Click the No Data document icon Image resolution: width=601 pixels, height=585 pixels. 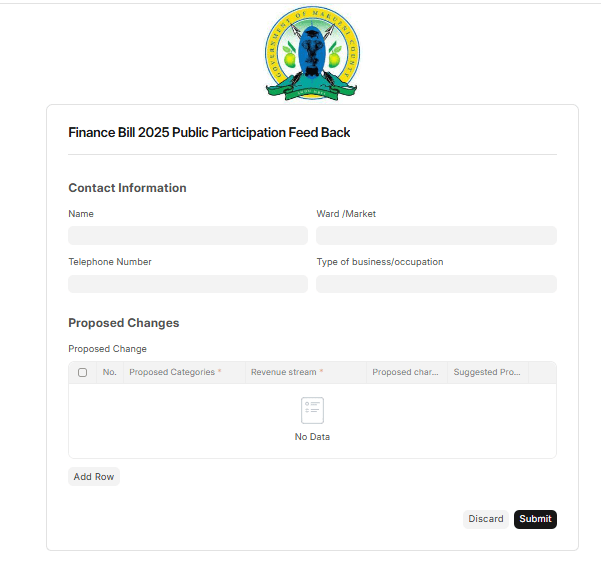click(312, 410)
